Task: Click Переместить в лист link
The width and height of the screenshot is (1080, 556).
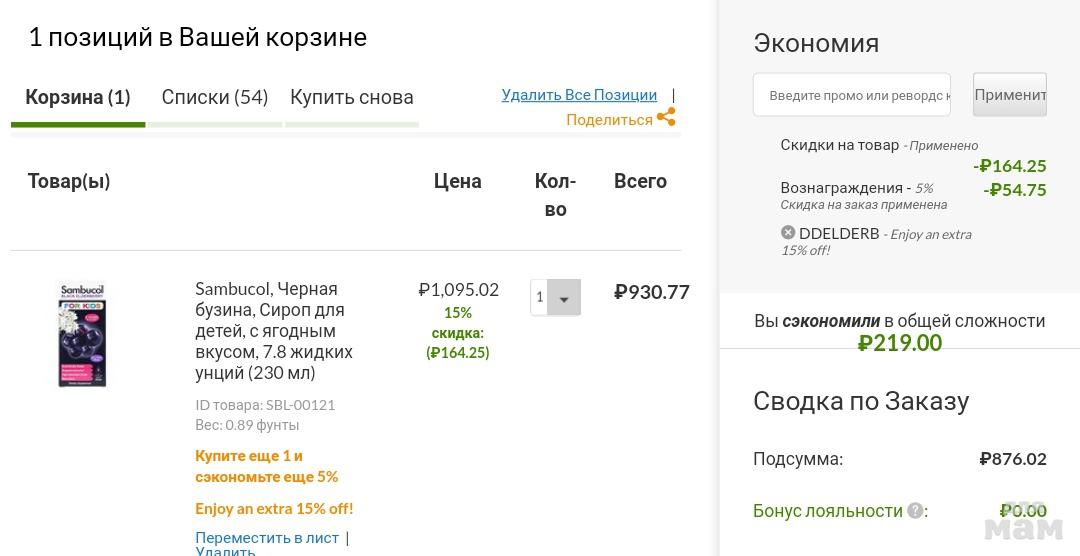Action: 267,538
